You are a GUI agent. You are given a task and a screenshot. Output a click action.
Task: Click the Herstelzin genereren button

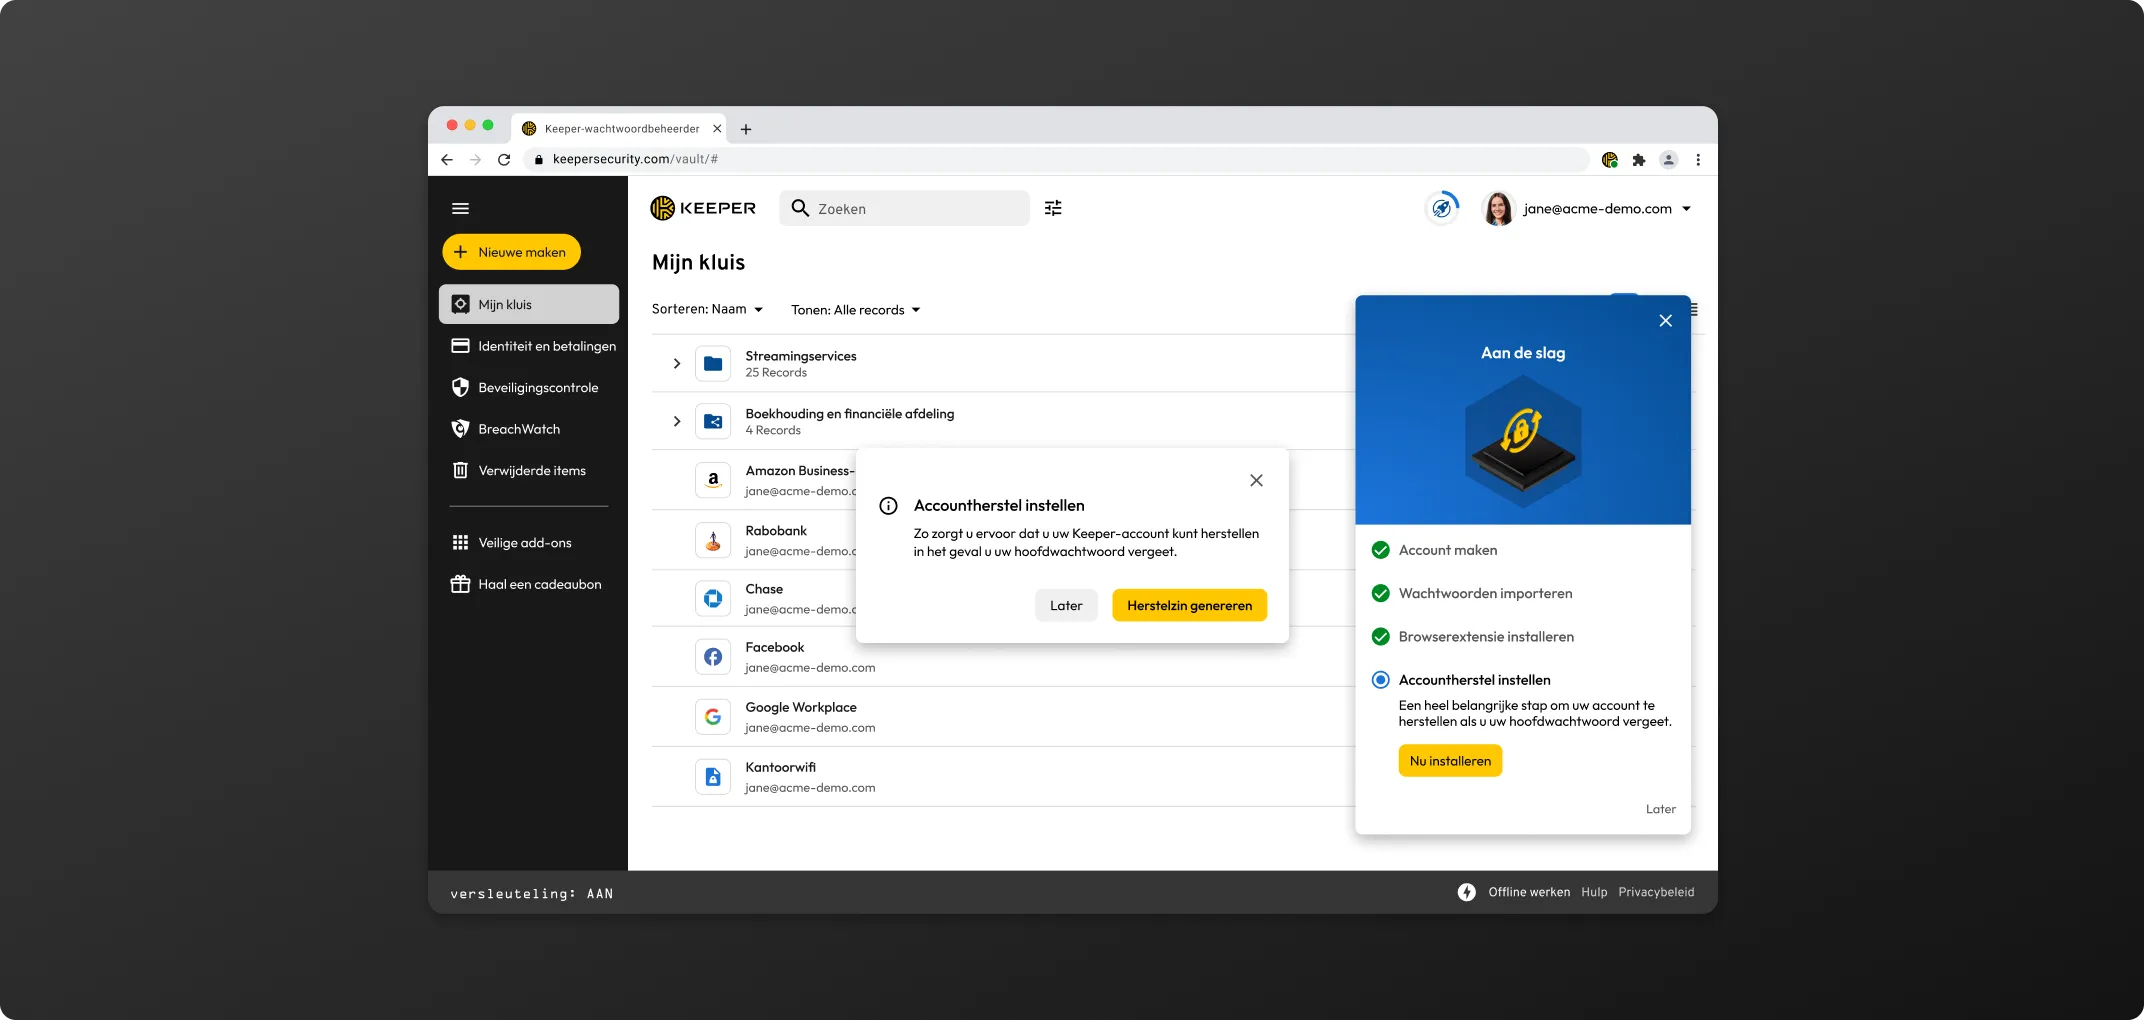[1189, 605]
